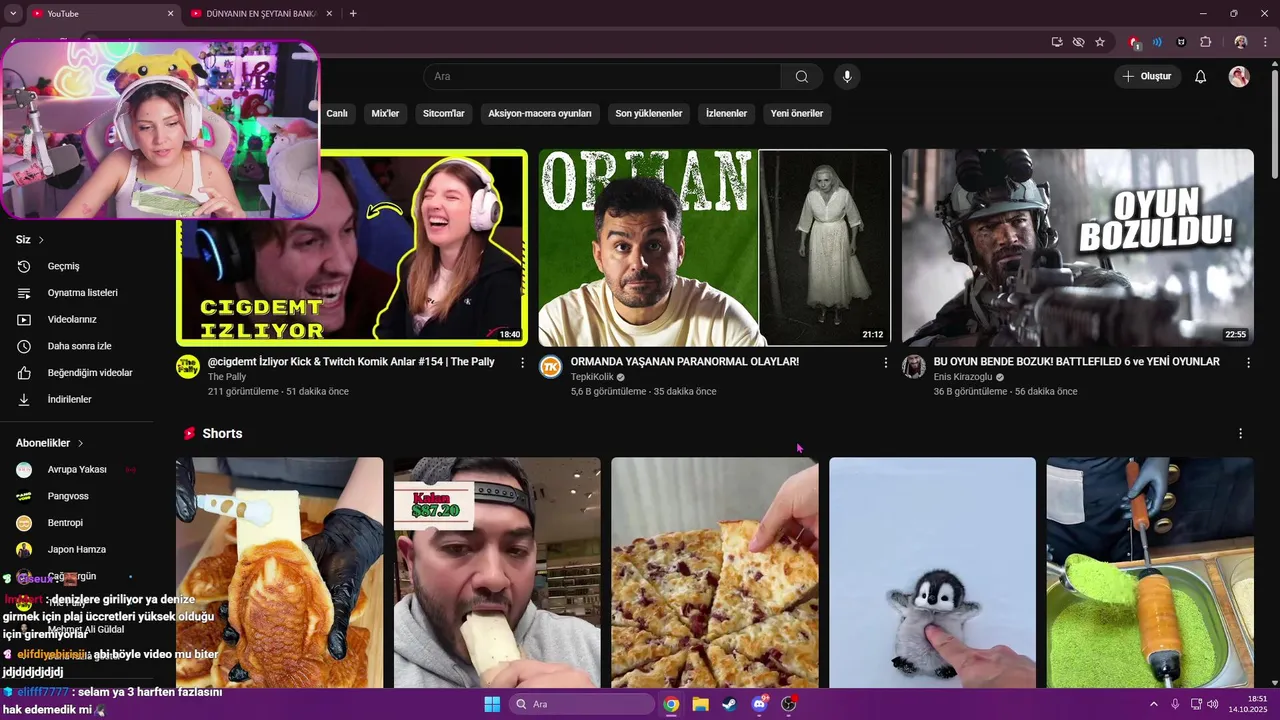
Task: Open the Windows Start menu
Action: pyautogui.click(x=492, y=704)
